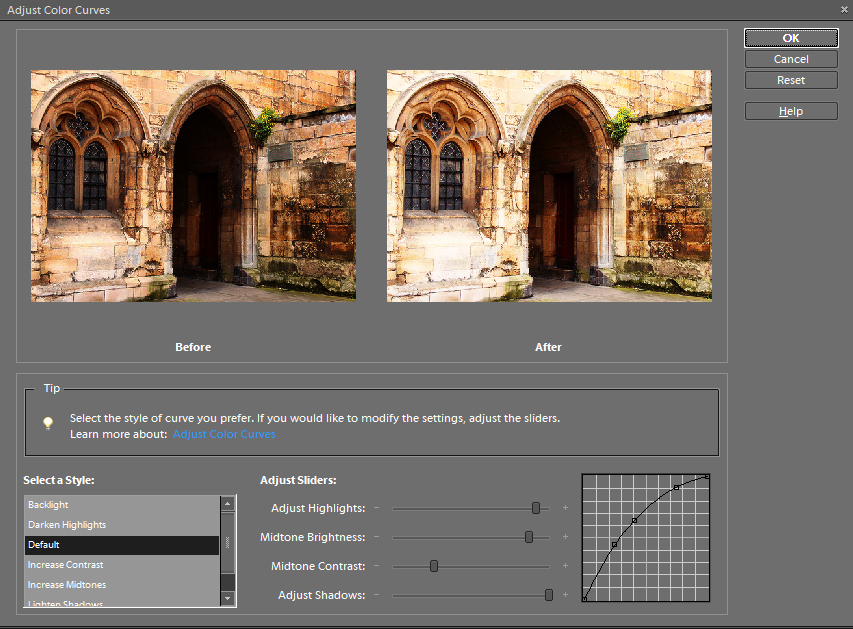Decrease Midtone Brightness with minus icon

[376, 537]
